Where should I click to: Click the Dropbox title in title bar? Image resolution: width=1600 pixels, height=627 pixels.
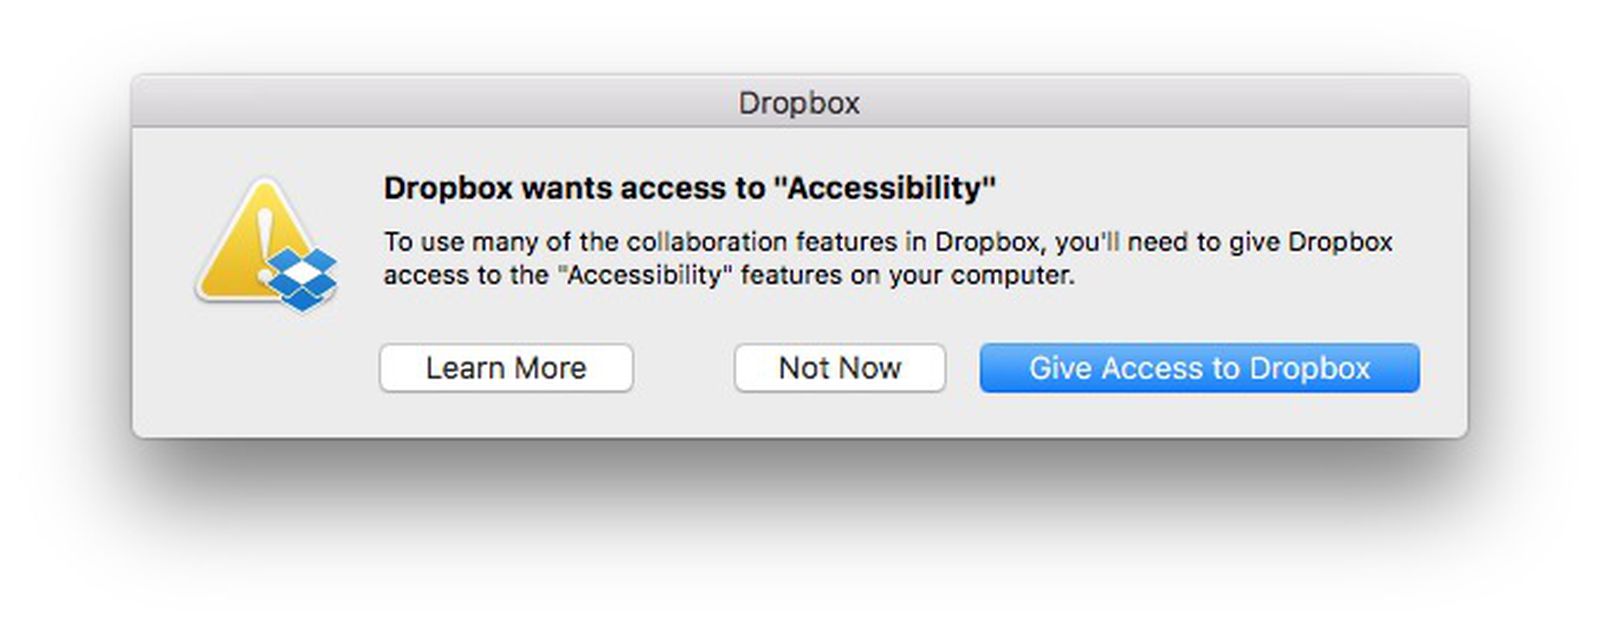tap(799, 103)
